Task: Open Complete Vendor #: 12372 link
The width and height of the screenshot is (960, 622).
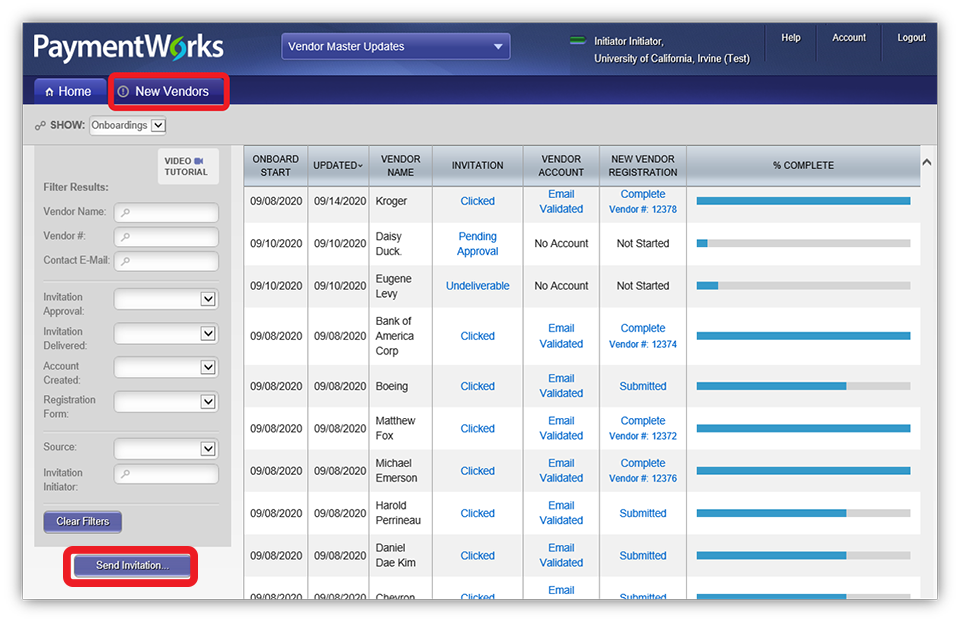Action: 643,429
